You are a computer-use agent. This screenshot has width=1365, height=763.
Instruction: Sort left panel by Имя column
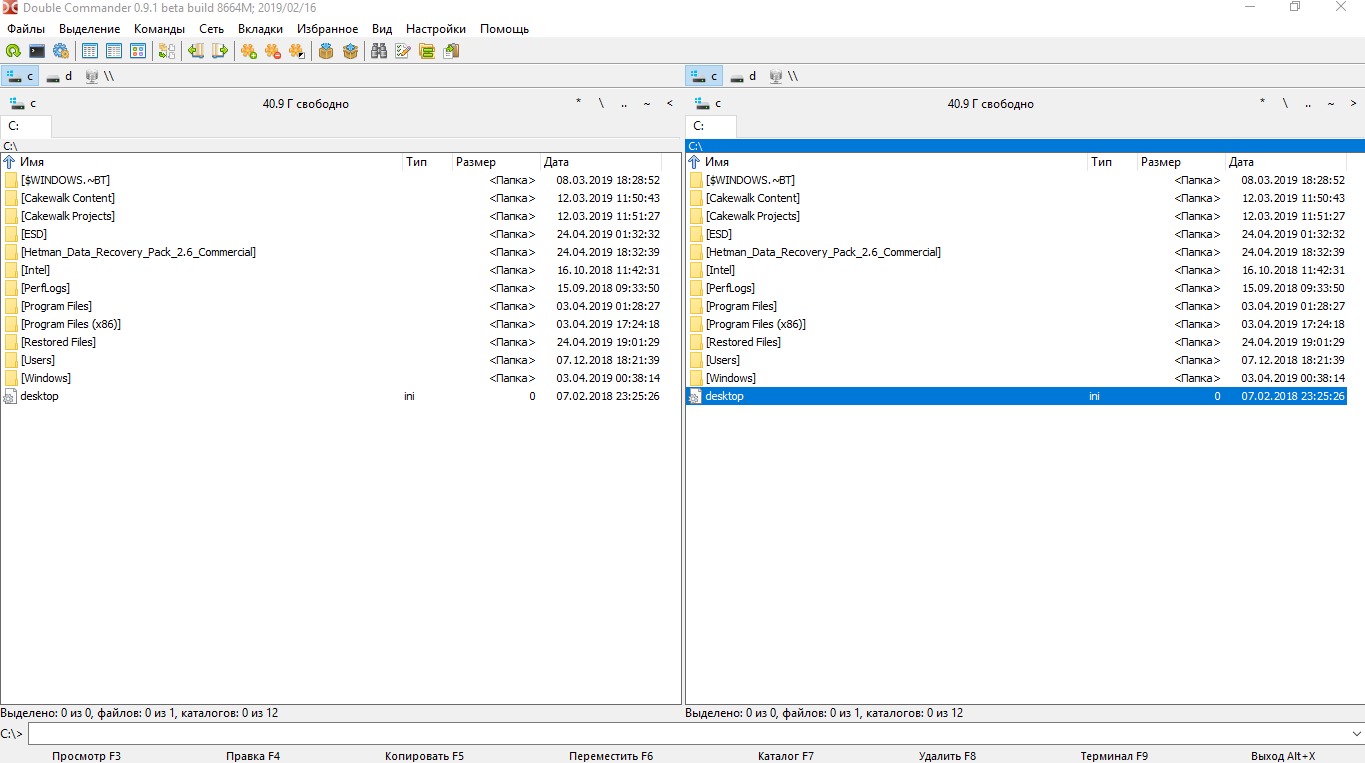202,162
